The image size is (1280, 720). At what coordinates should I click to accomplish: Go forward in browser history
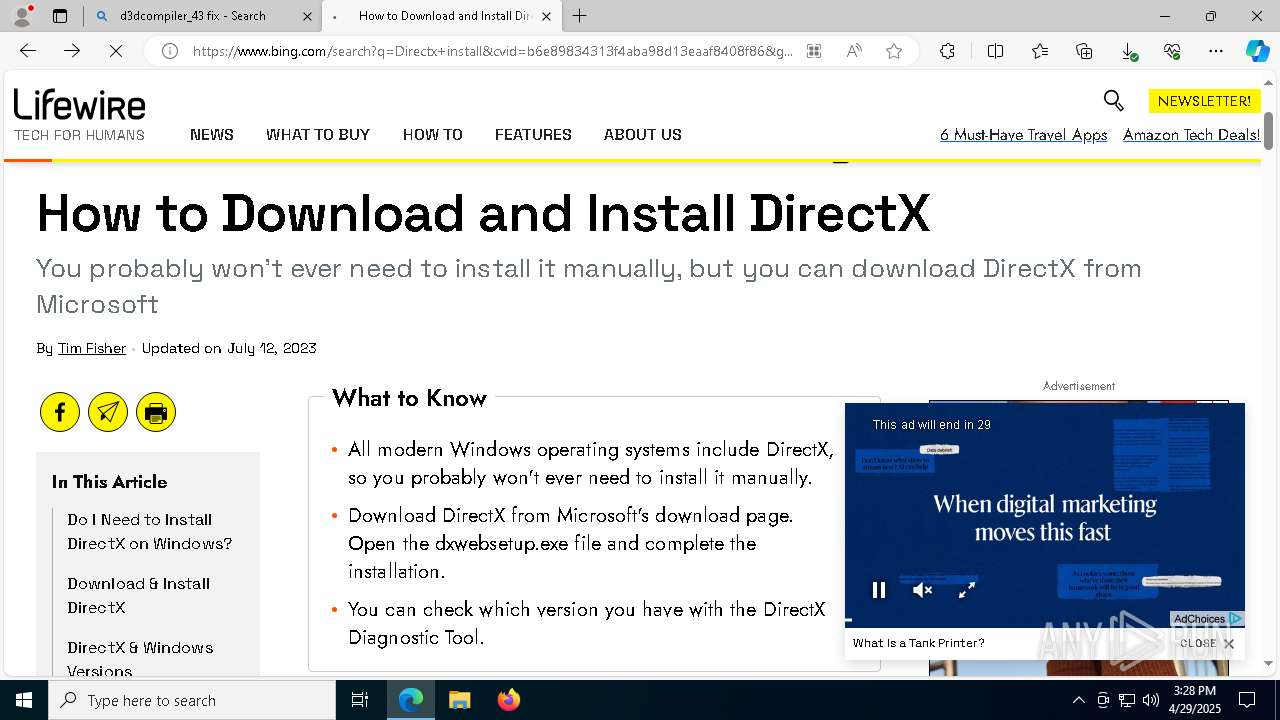tap(72, 51)
